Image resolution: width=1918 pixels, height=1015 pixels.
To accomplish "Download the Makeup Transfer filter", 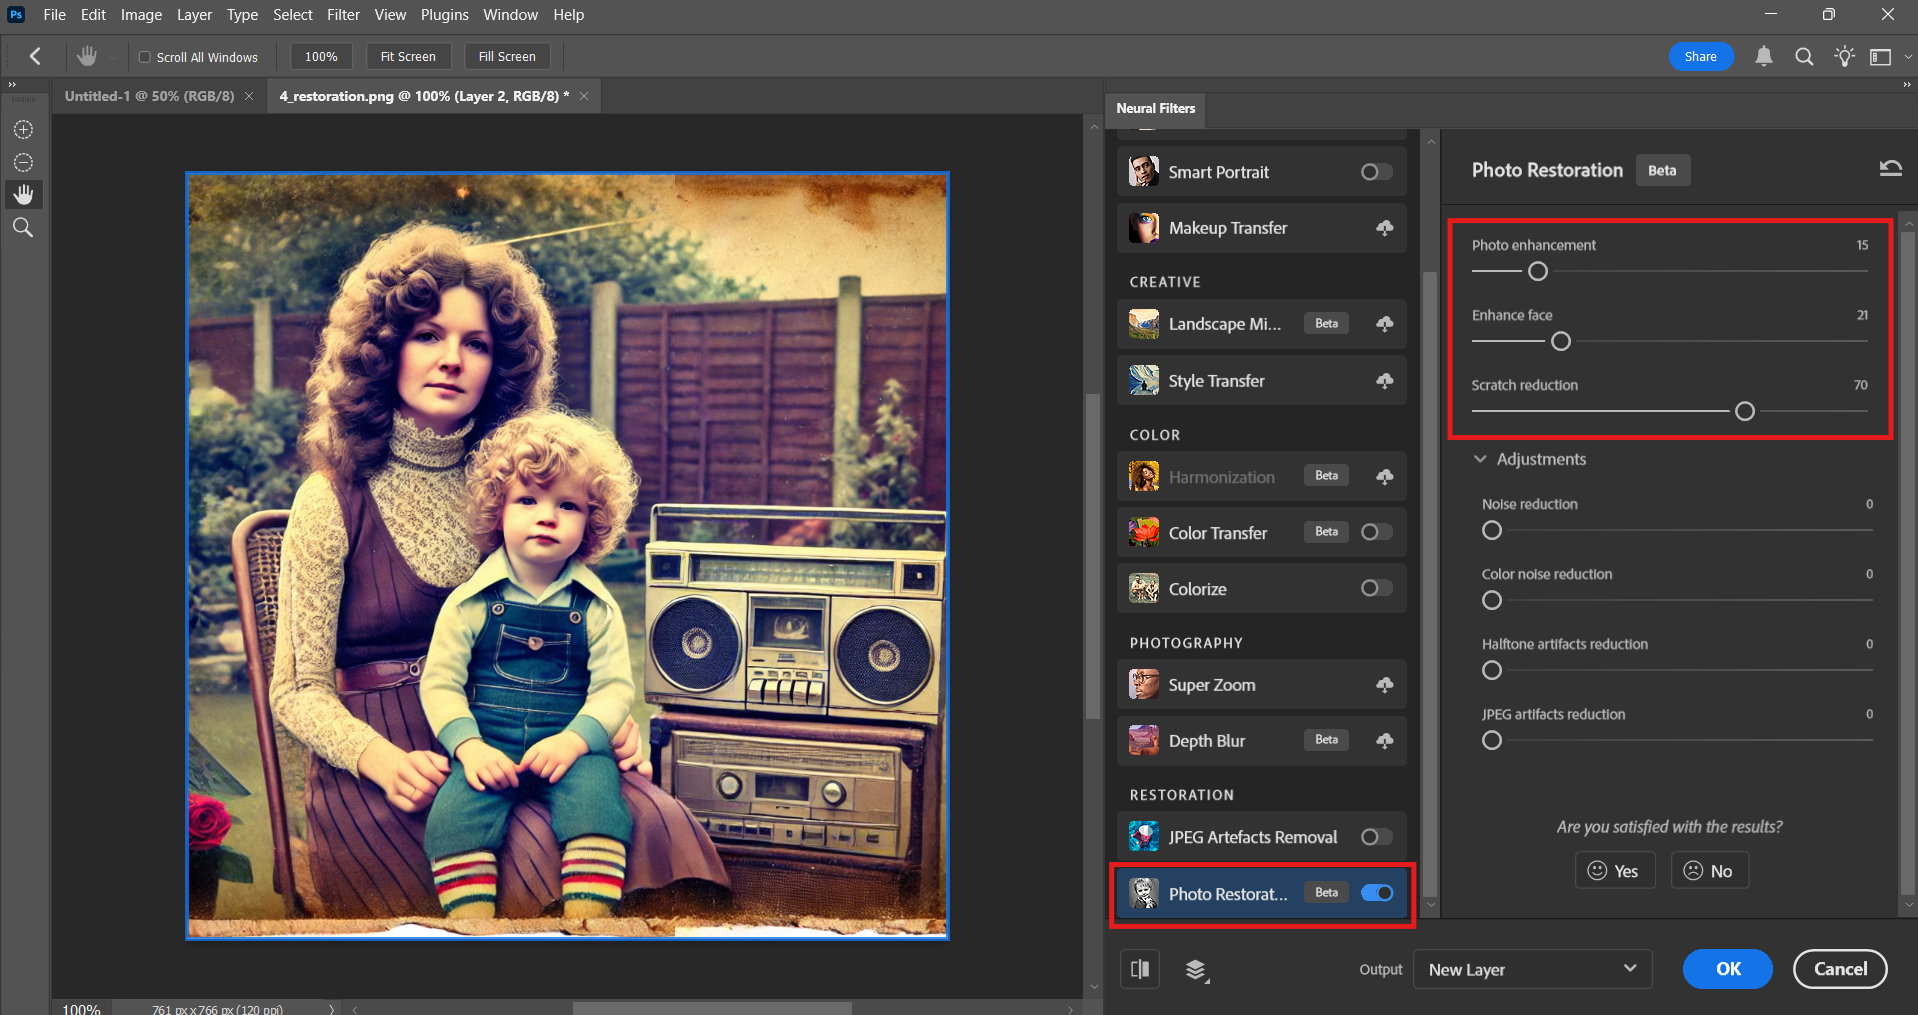I will pyautogui.click(x=1384, y=228).
